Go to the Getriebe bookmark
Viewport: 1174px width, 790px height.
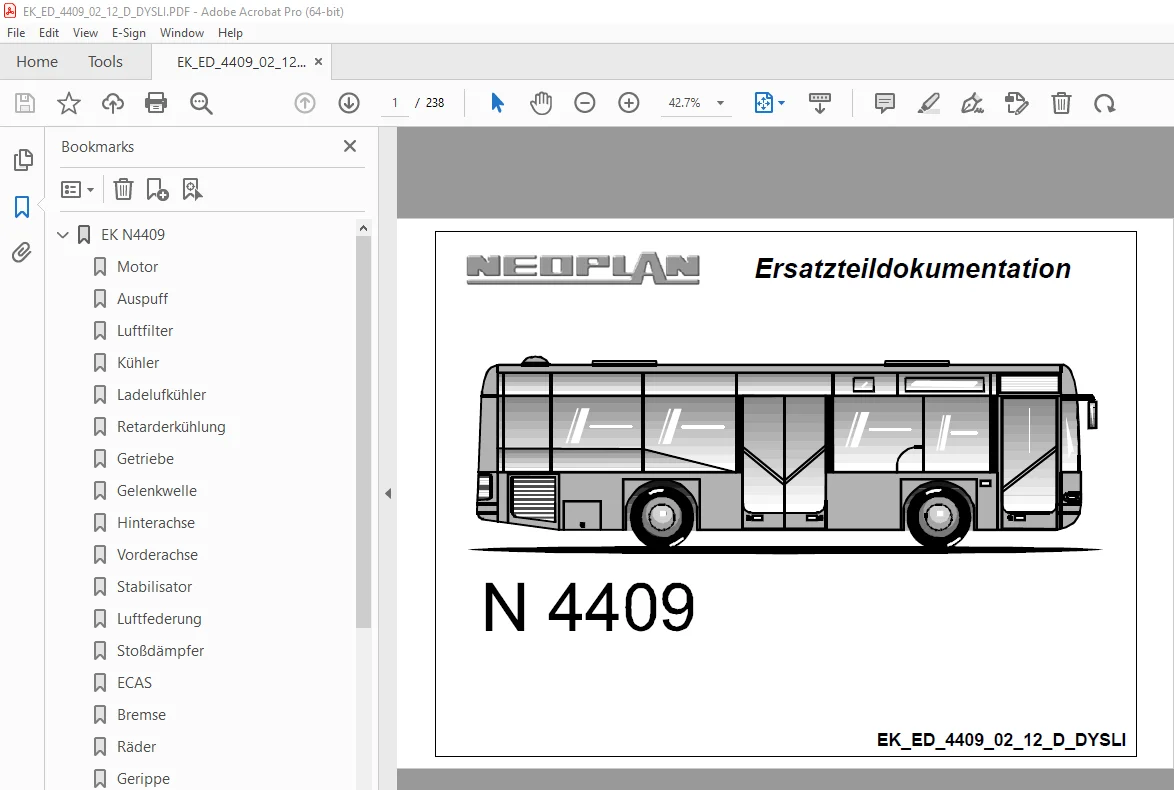[145, 458]
